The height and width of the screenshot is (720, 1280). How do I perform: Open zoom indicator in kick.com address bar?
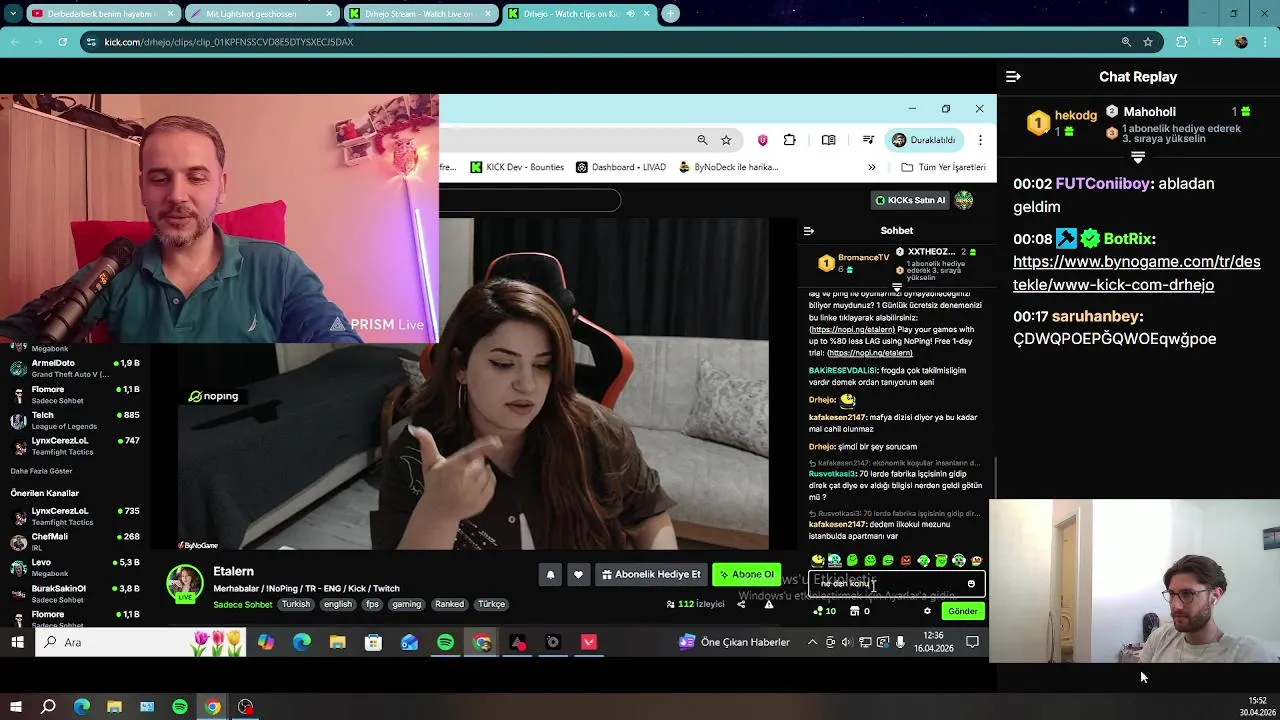click(1126, 42)
